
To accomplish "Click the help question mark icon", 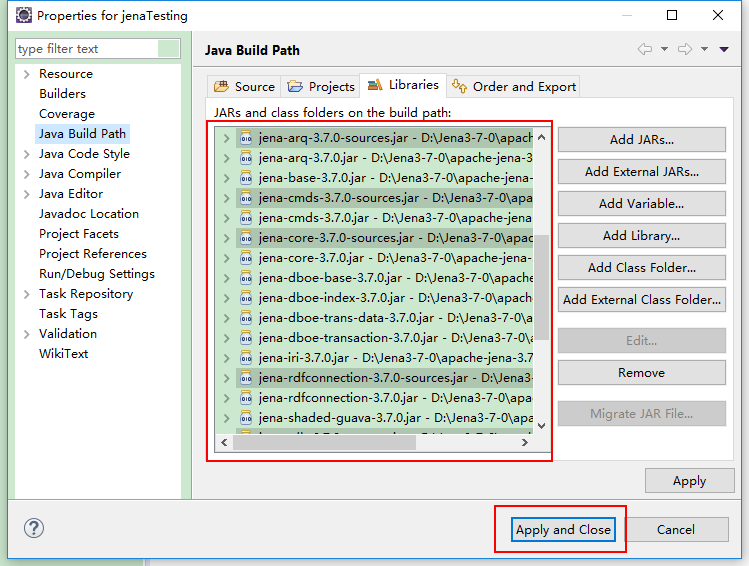I will coord(34,529).
